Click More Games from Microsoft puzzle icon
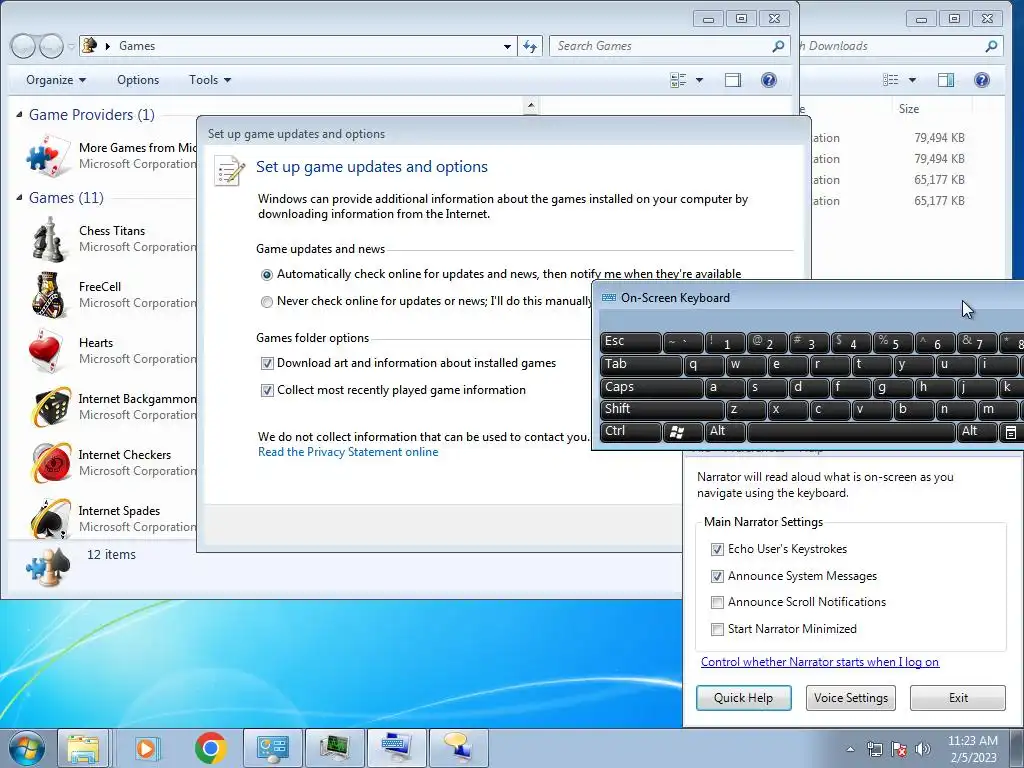The image size is (1024, 768). pyautogui.click(x=48, y=156)
